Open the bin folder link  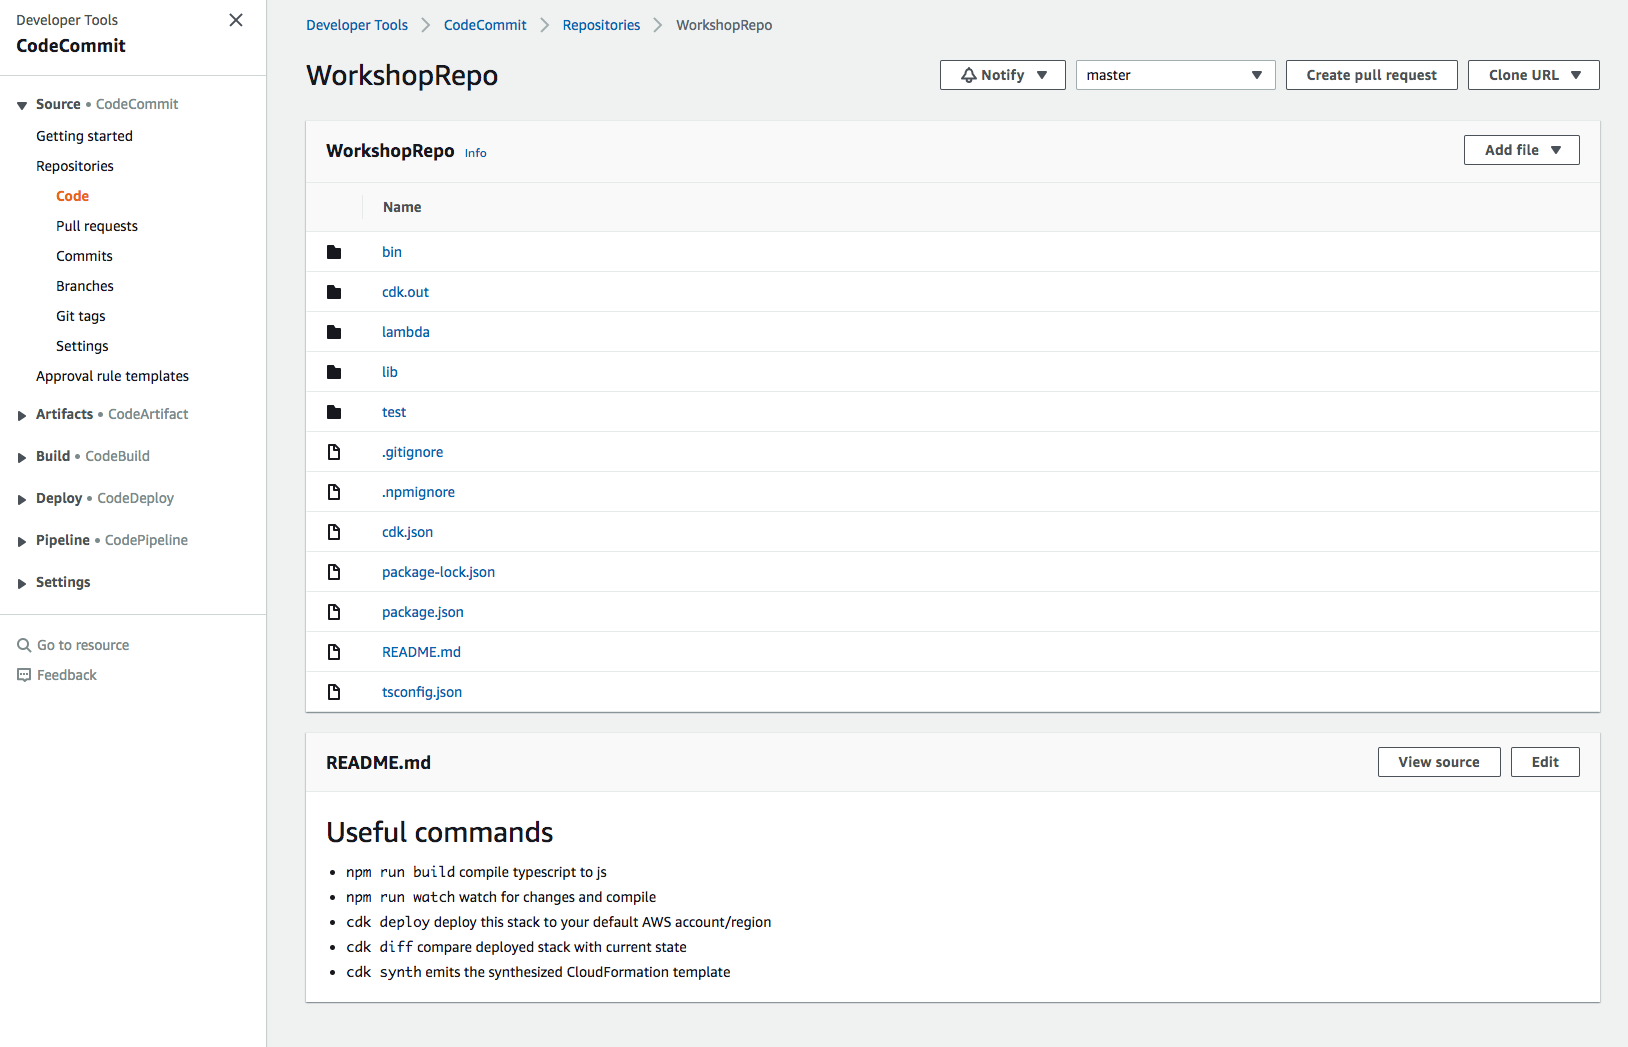392,252
